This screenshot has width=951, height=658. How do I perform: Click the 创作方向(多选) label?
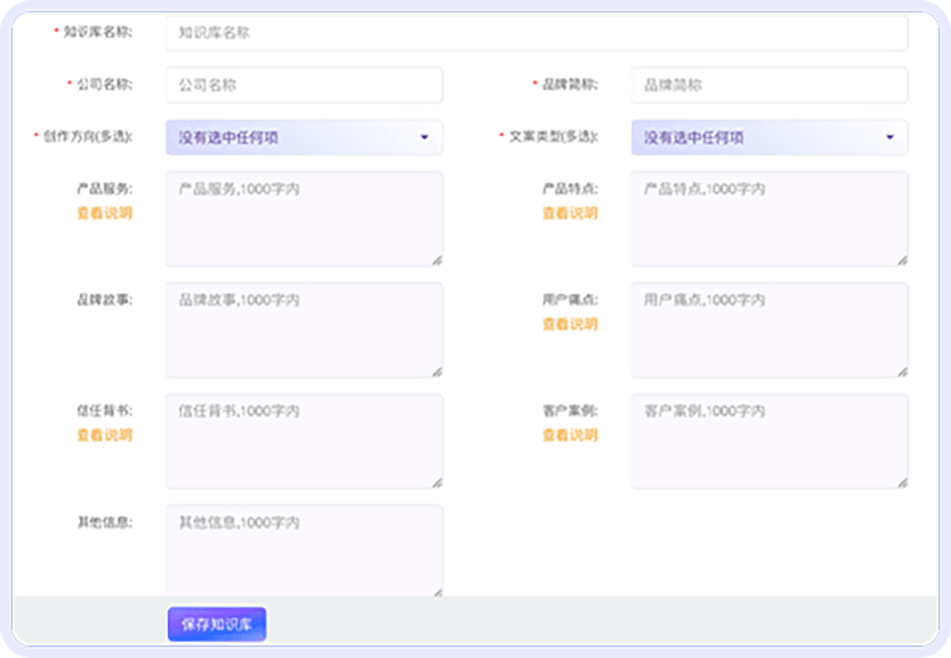tap(88, 137)
